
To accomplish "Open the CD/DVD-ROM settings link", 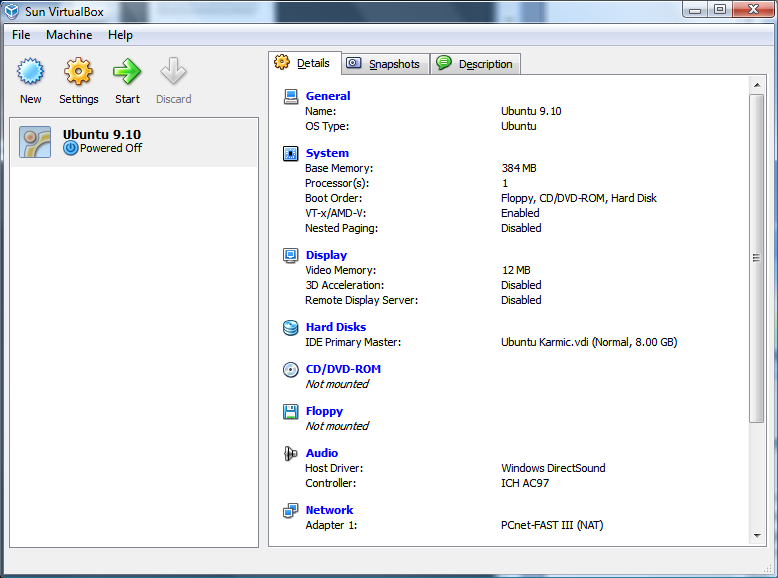I will tap(343, 369).
